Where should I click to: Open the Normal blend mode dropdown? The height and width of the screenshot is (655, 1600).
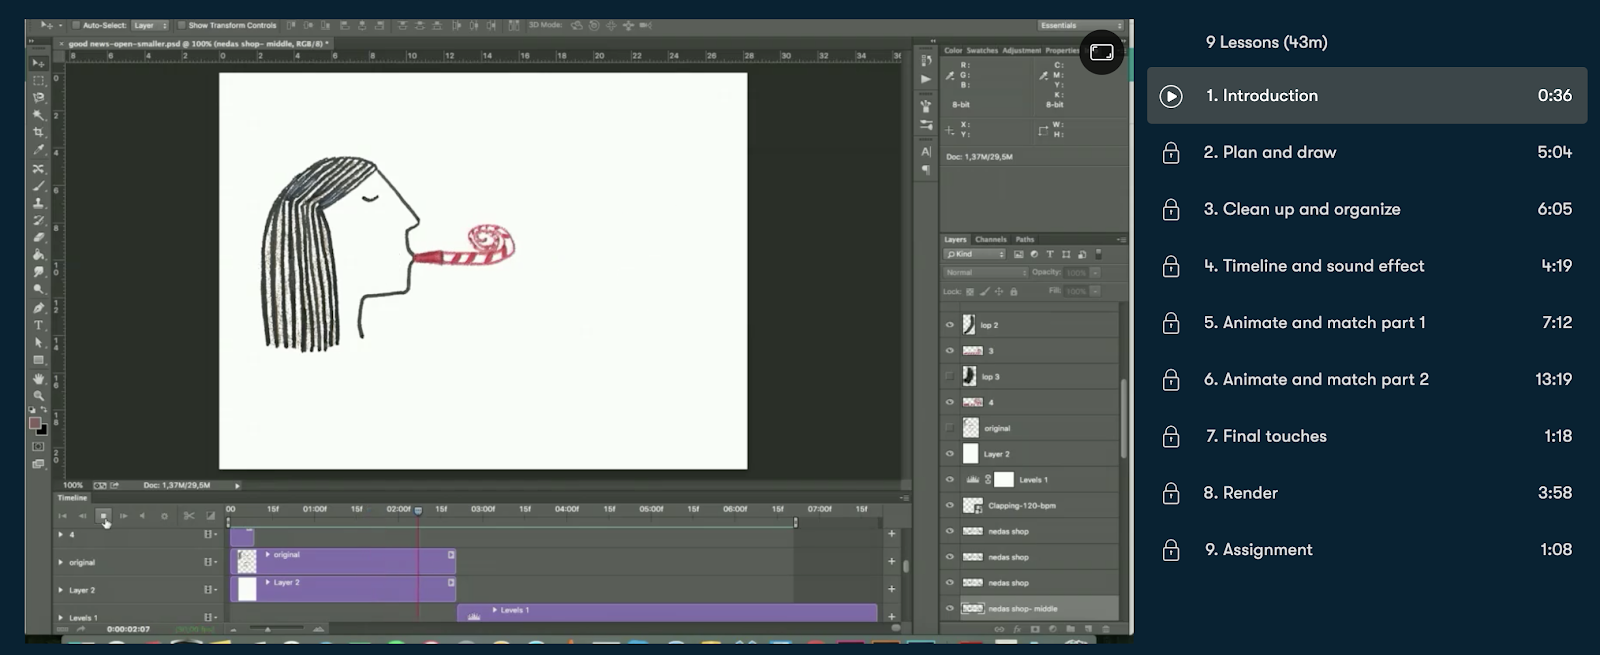(985, 272)
